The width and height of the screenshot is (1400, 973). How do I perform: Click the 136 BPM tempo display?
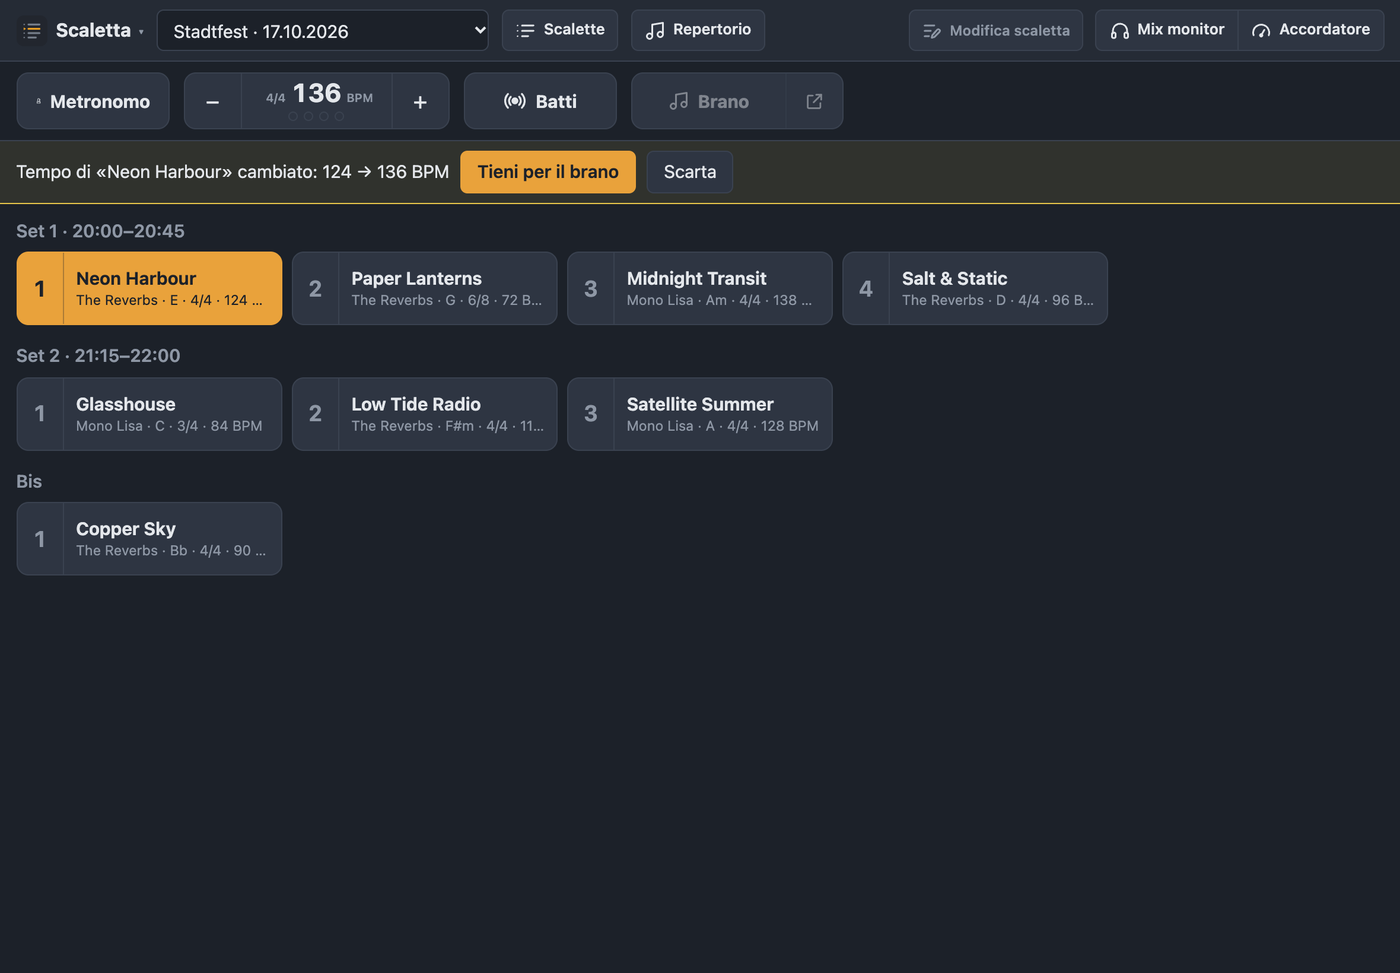coord(317,101)
